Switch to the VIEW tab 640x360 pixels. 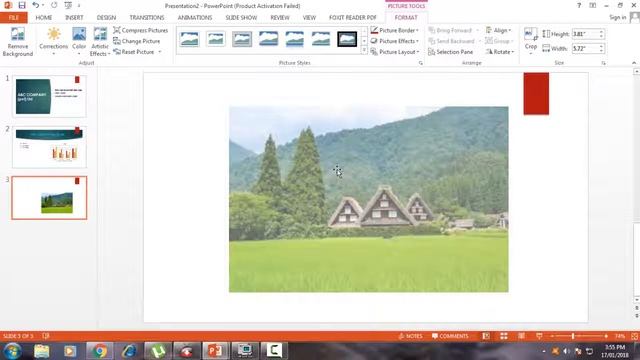[x=309, y=18]
